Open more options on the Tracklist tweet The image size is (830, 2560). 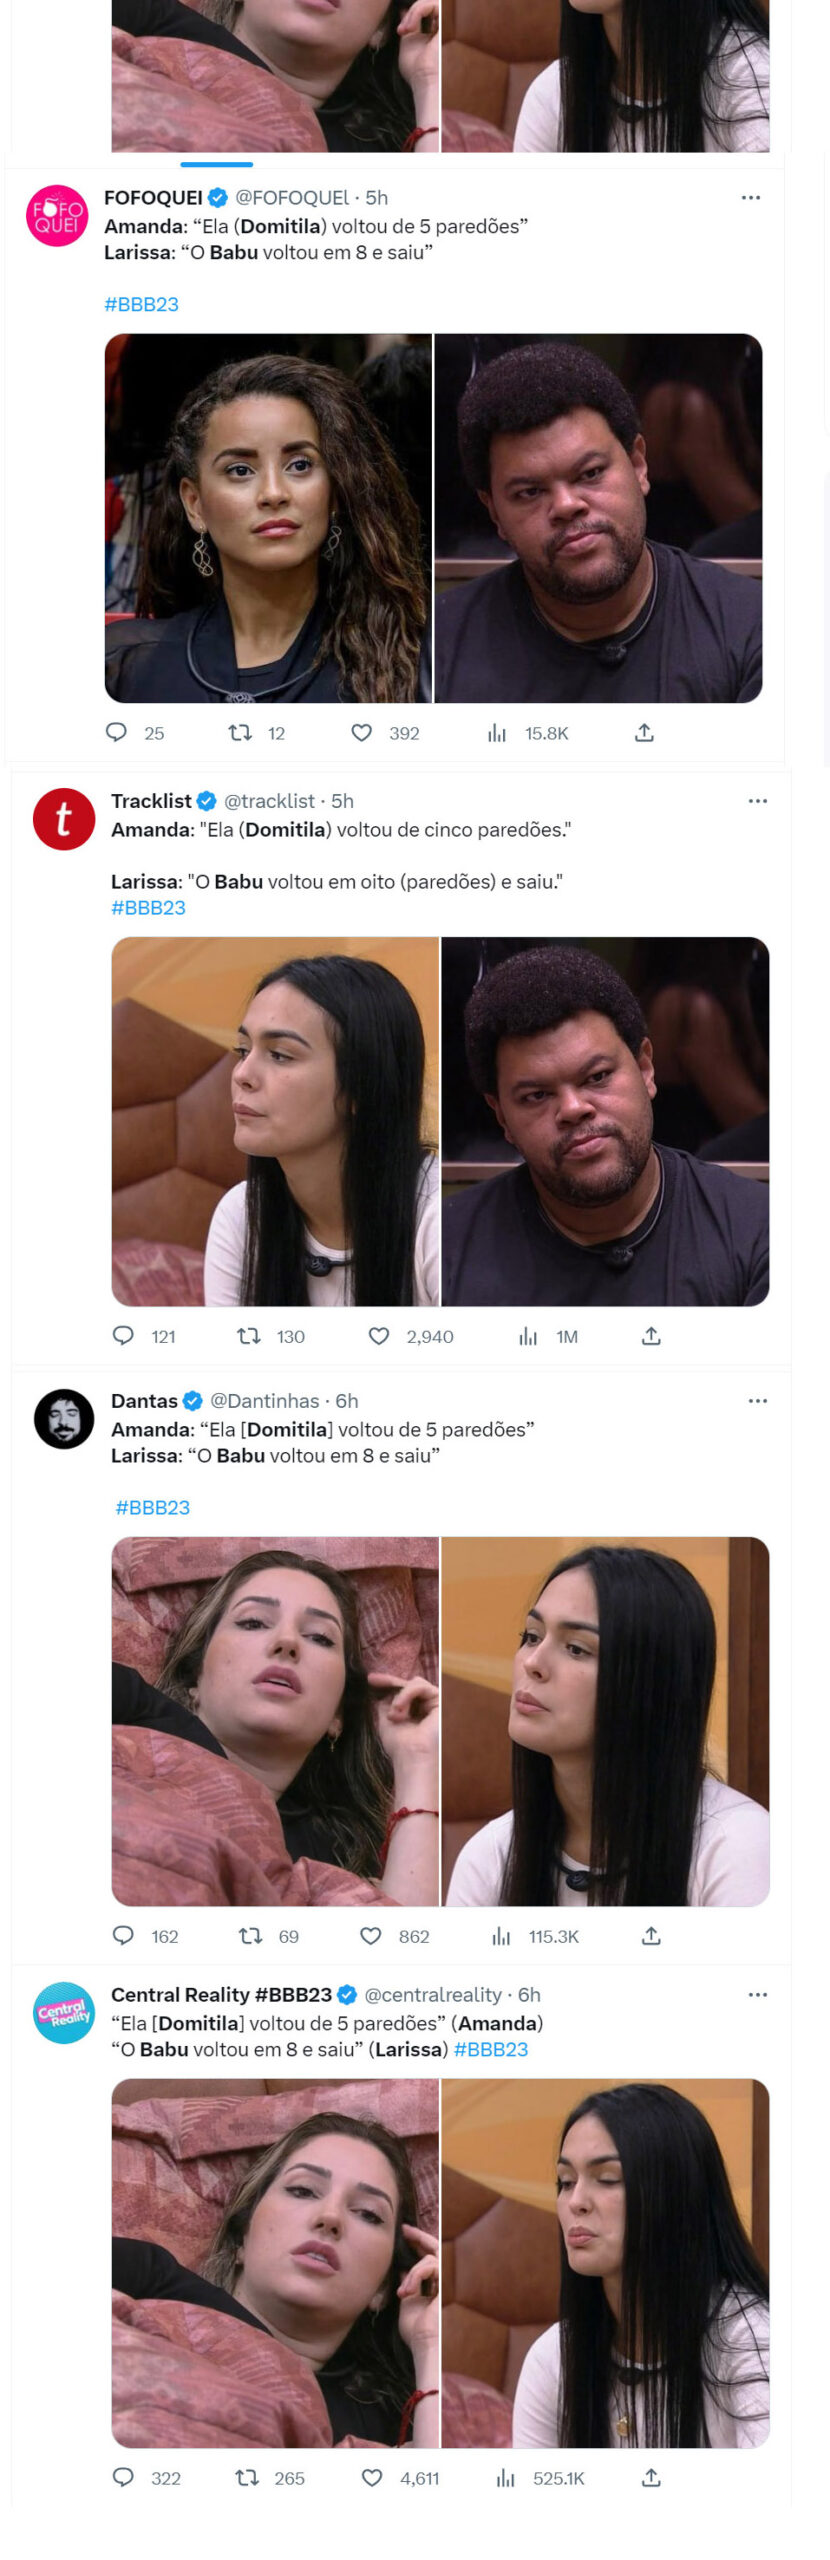pyautogui.click(x=758, y=801)
